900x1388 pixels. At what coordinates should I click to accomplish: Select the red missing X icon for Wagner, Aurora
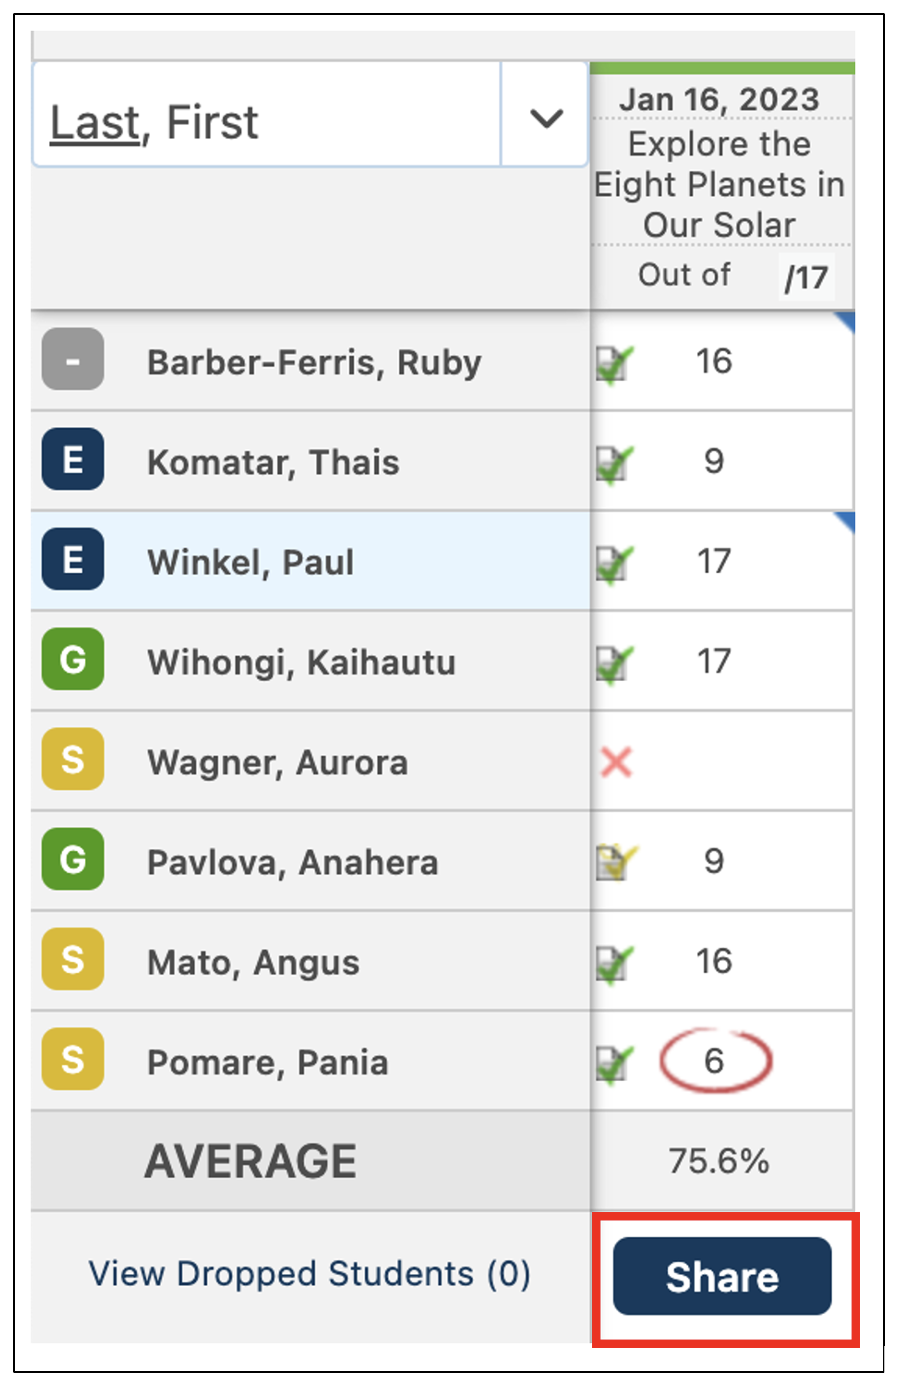click(x=617, y=760)
